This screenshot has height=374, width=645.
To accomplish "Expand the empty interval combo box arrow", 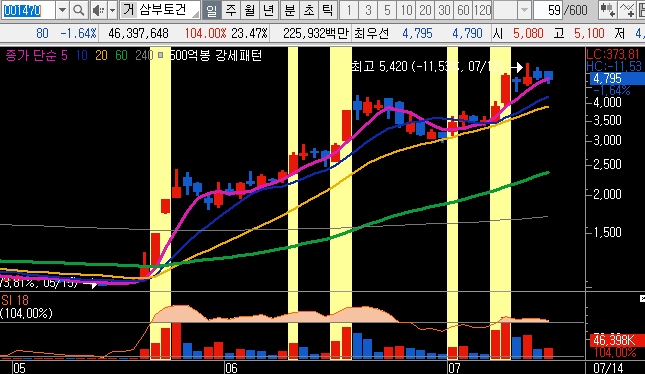I will pos(524,10).
